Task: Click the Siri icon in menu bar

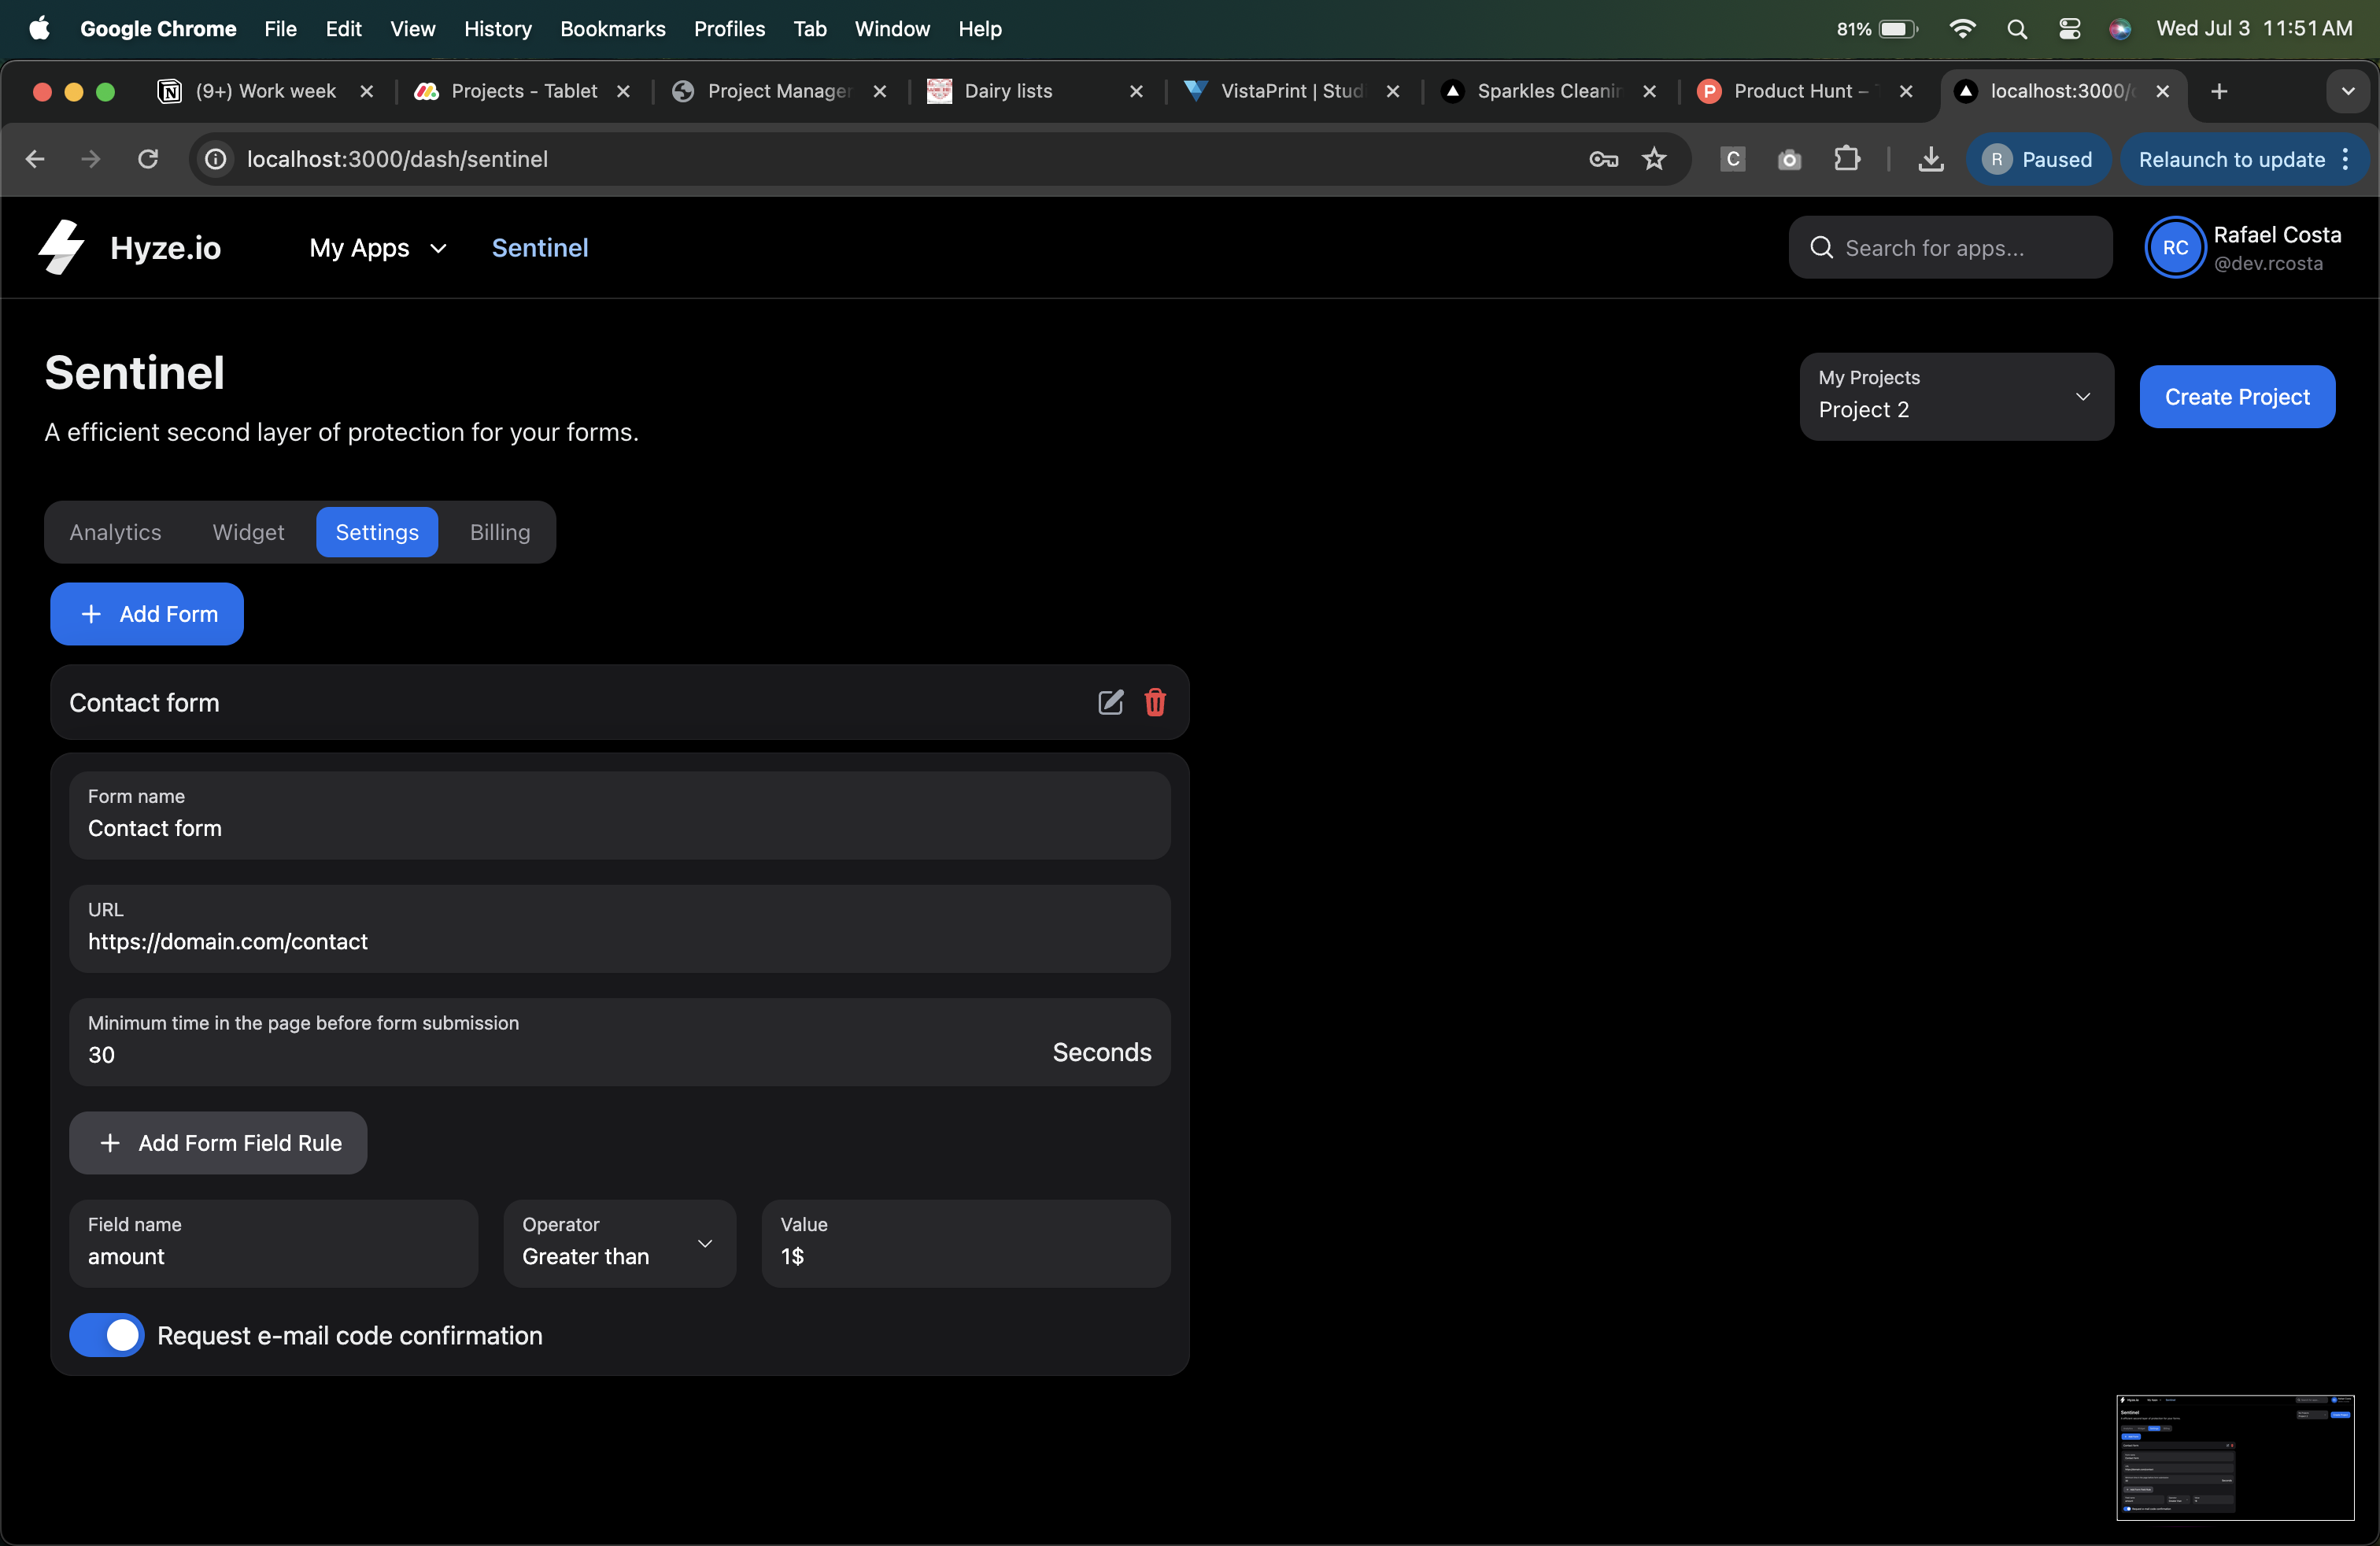Action: pos(2119,29)
